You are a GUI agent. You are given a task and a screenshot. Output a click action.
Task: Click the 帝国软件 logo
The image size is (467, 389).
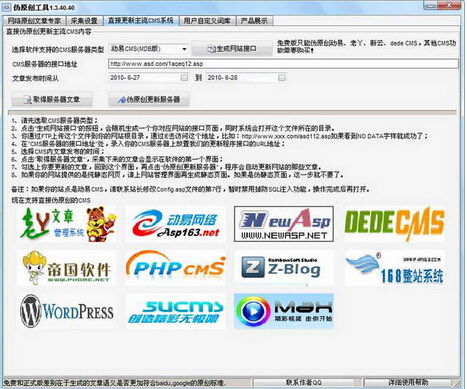pyautogui.click(x=67, y=268)
